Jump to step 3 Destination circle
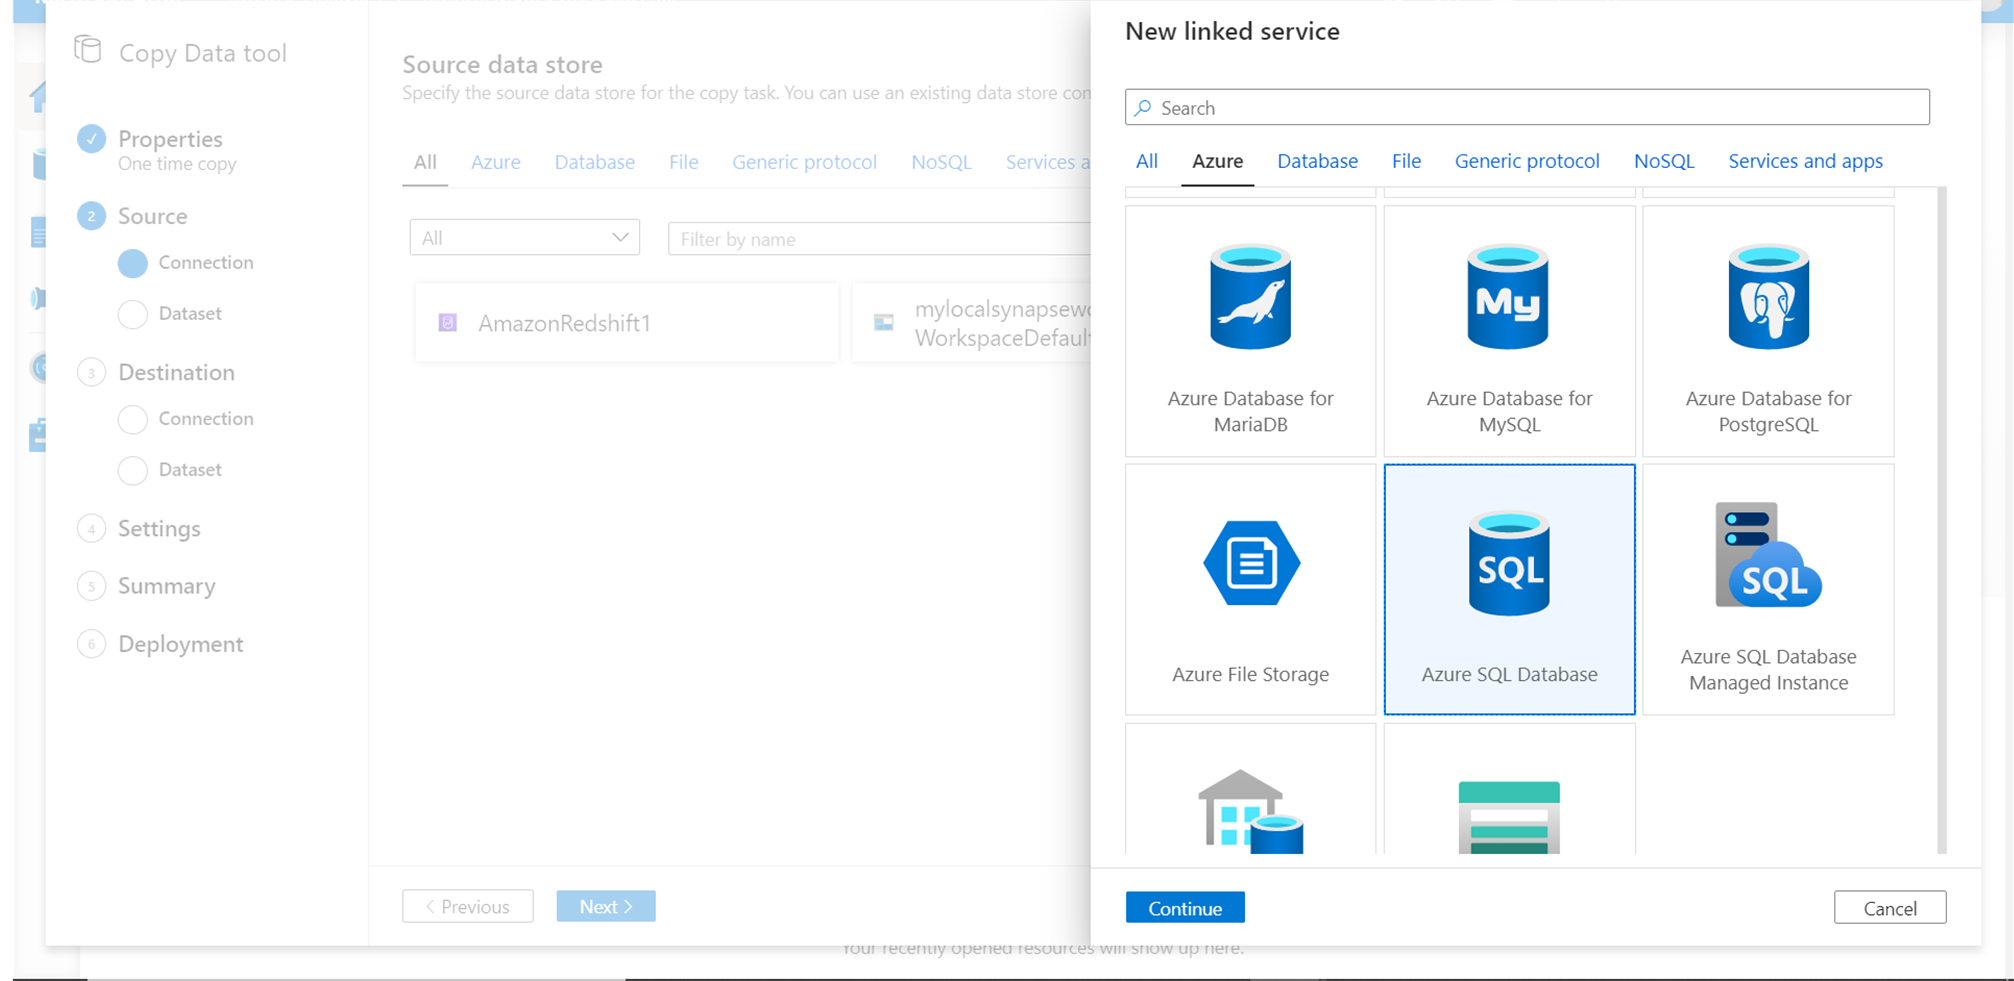 tap(92, 373)
